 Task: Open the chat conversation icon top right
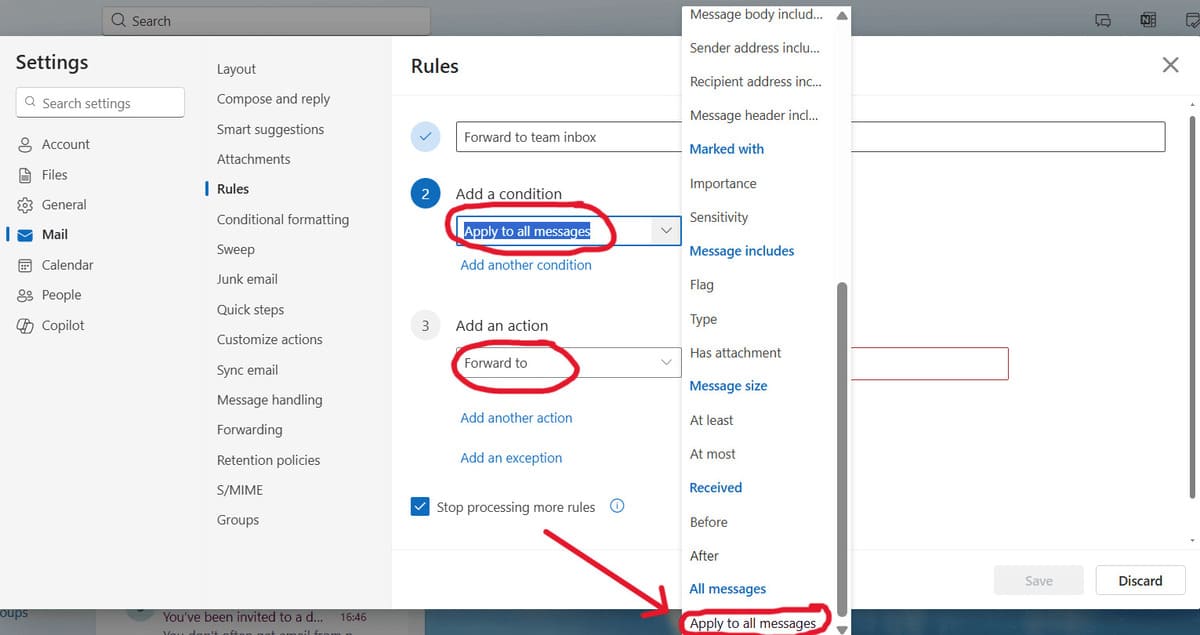[x=1105, y=20]
